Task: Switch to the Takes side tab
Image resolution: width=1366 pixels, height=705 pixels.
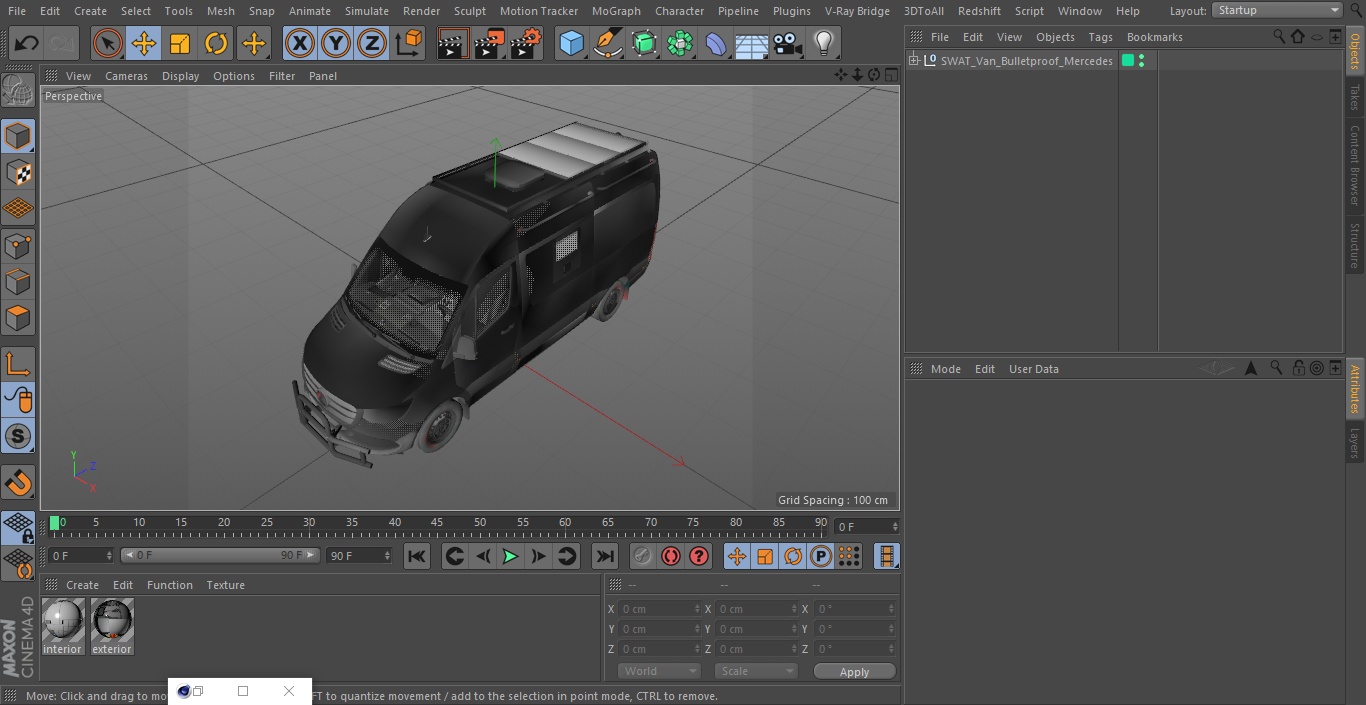Action: [x=1355, y=97]
